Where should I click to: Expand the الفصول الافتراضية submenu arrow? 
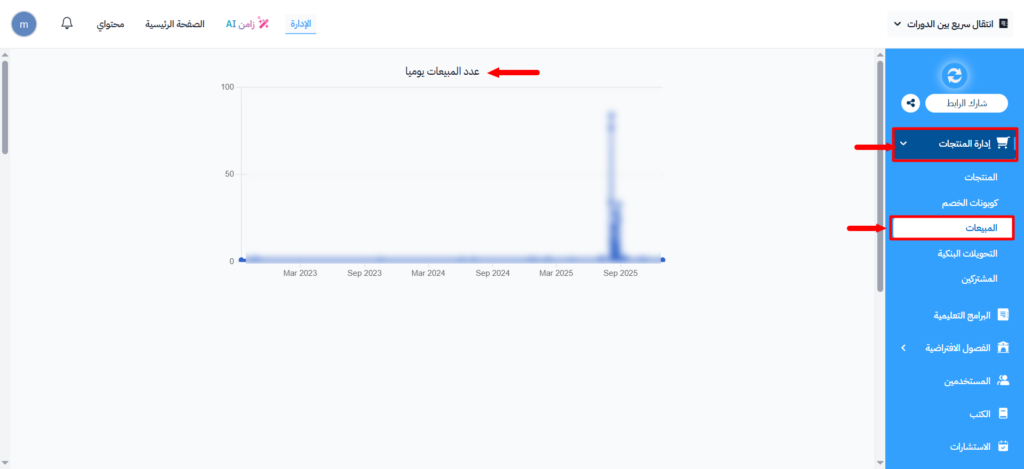click(903, 347)
